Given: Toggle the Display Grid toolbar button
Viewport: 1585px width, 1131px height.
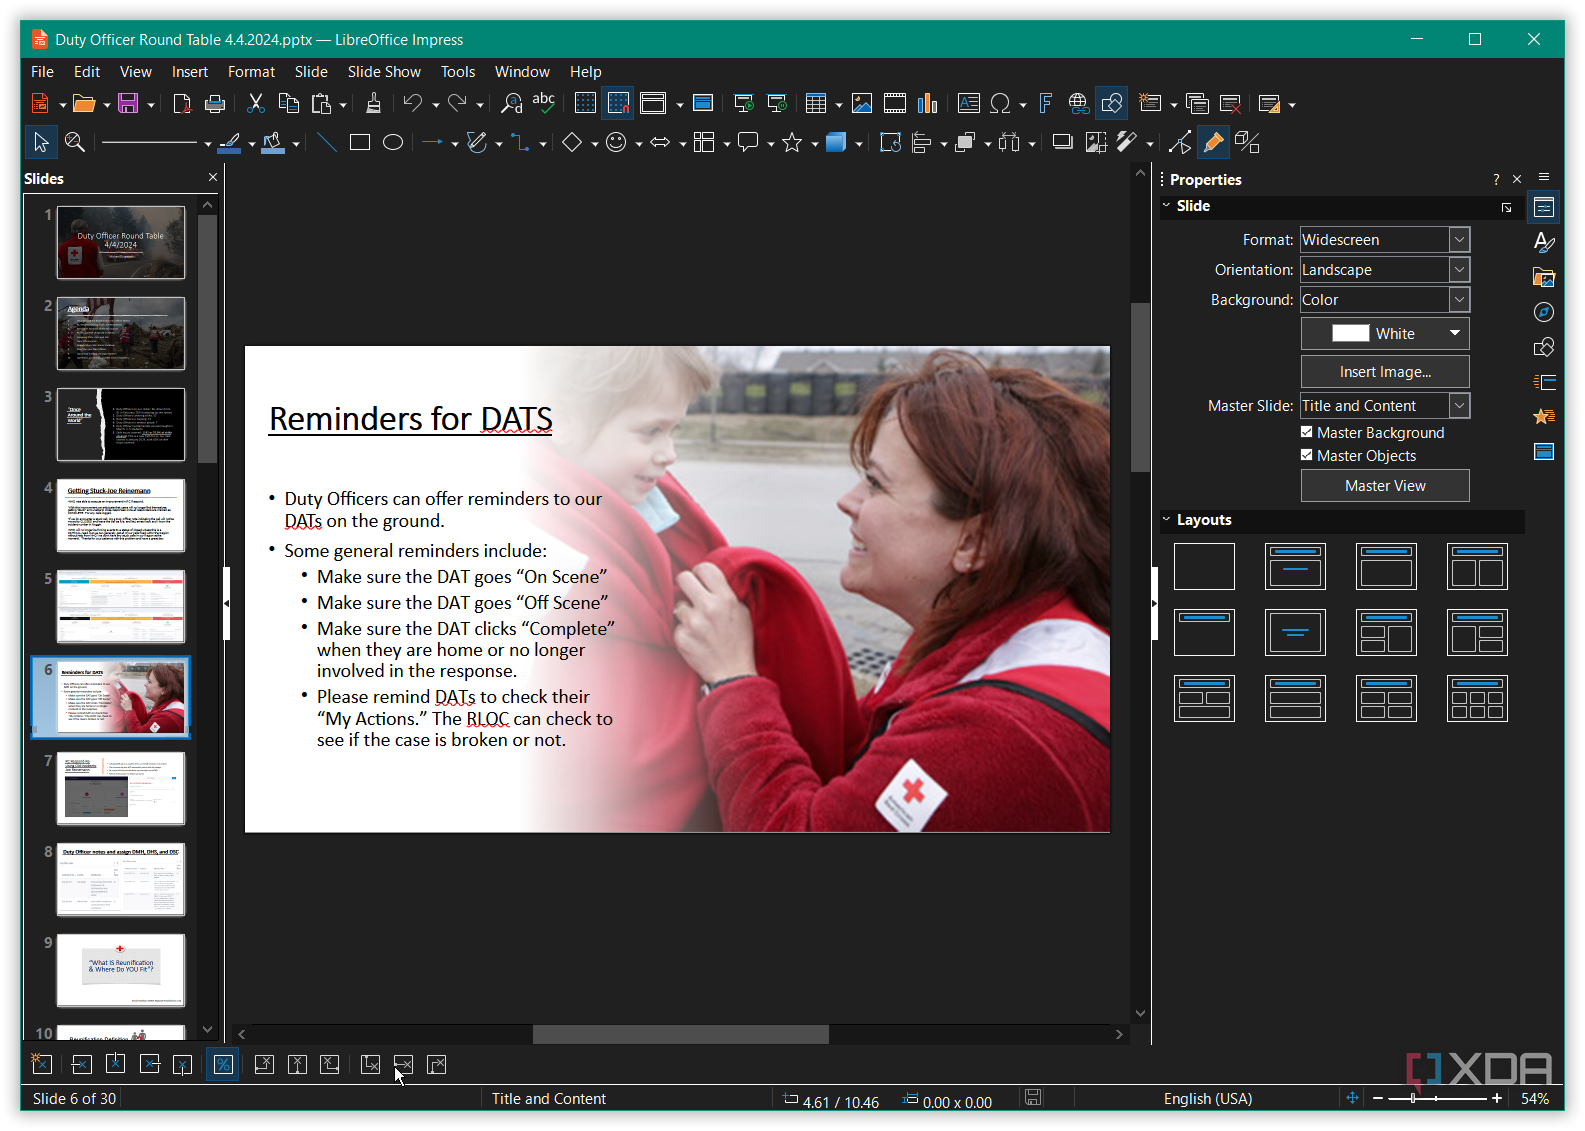Looking at the screenshot, I should click(585, 104).
